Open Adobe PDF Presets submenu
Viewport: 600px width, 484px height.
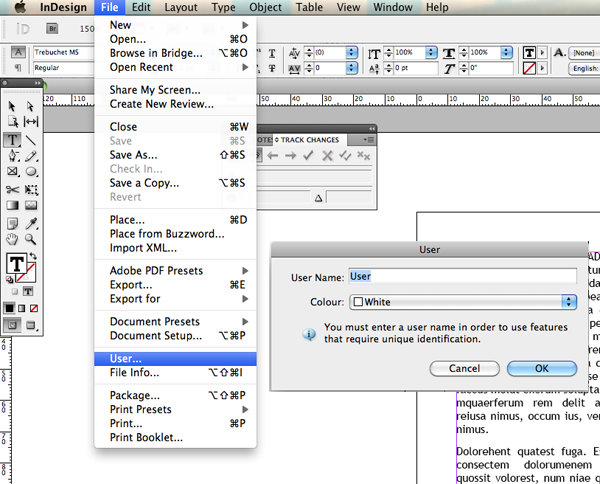click(175, 271)
